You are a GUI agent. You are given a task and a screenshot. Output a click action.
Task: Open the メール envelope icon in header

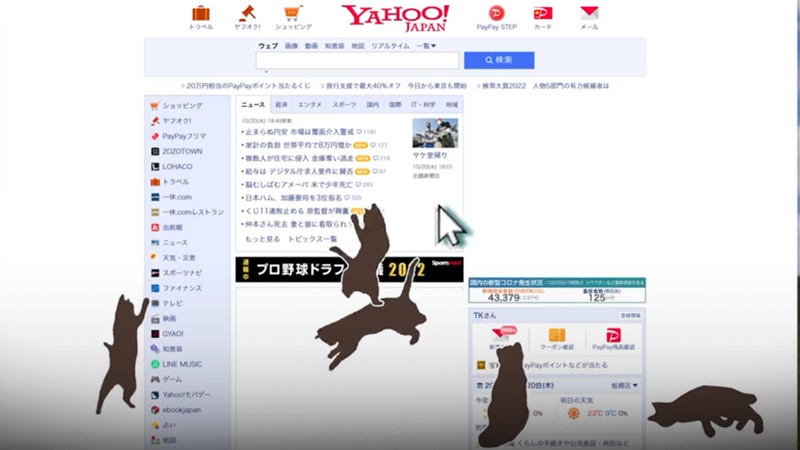click(x=589, y=13)
